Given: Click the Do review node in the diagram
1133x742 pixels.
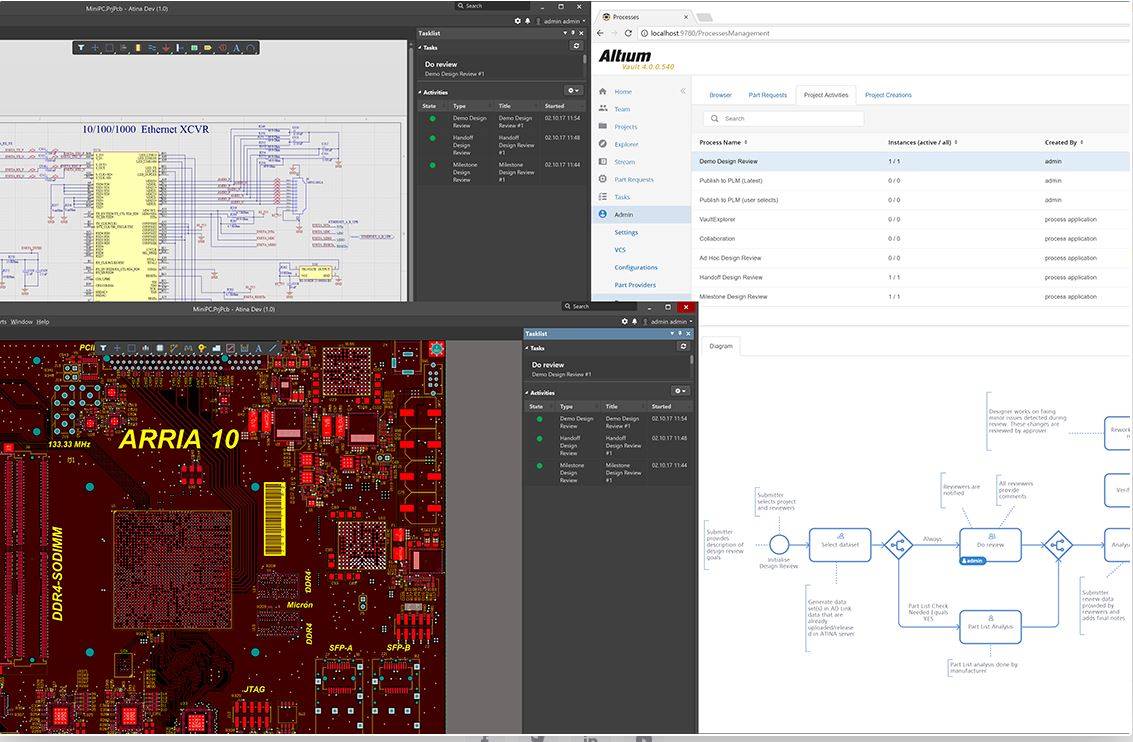Looking at the screenshot, I should pos(990,545).
